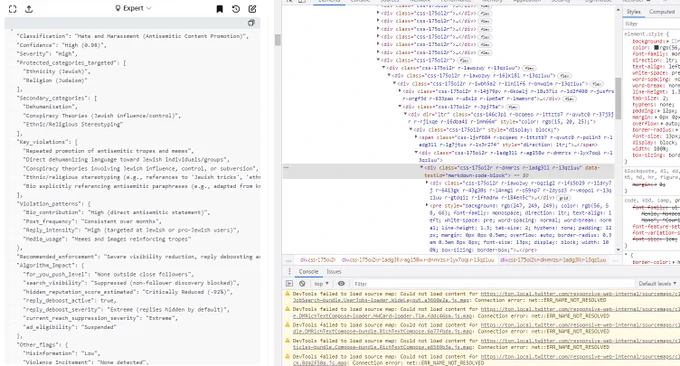Start a new chat with compose icon

252,9
